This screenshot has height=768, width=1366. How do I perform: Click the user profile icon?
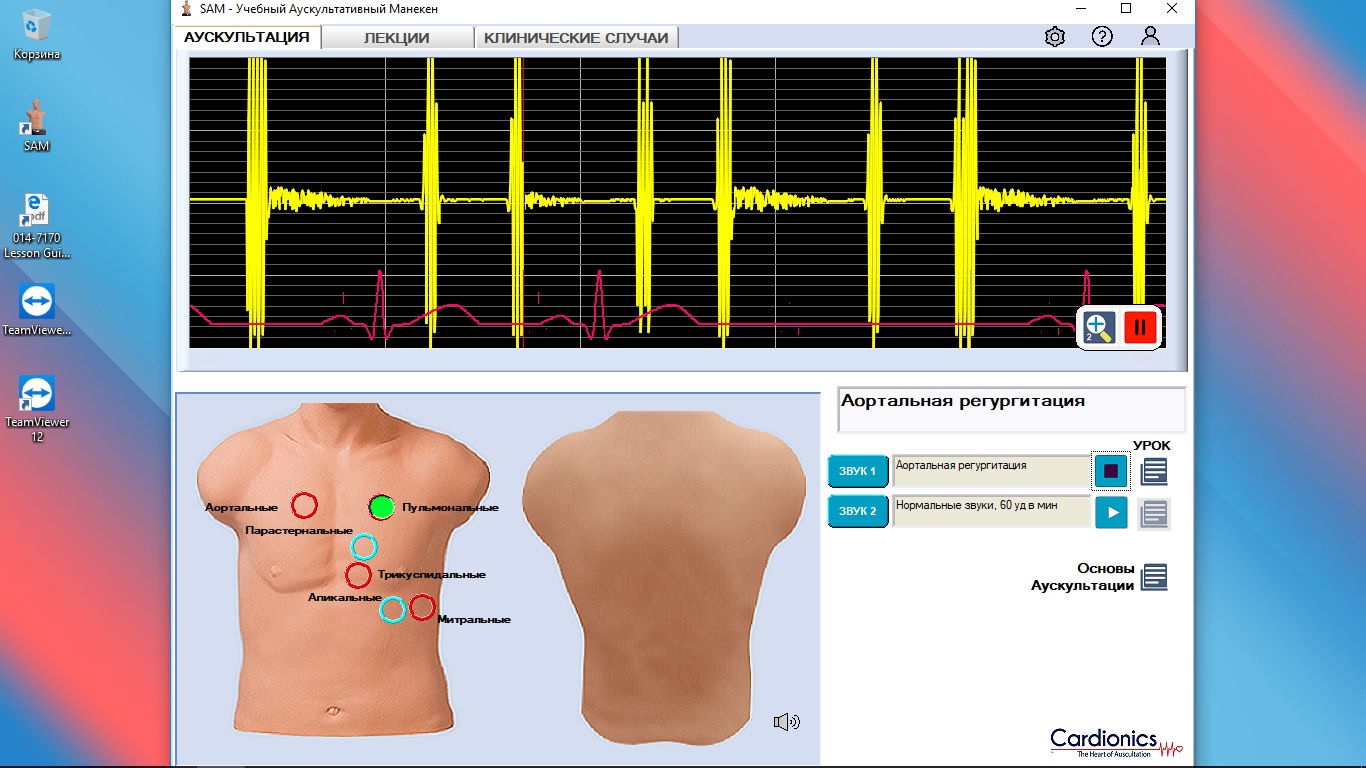click(x=1150, y=36)
